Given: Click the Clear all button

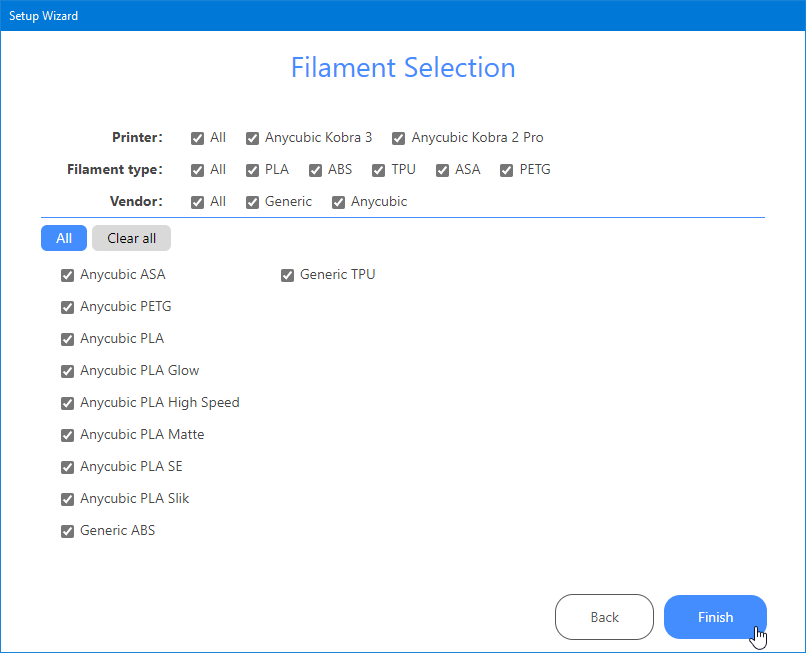Looking at the screenshot, I should click(x=132, y=238).
